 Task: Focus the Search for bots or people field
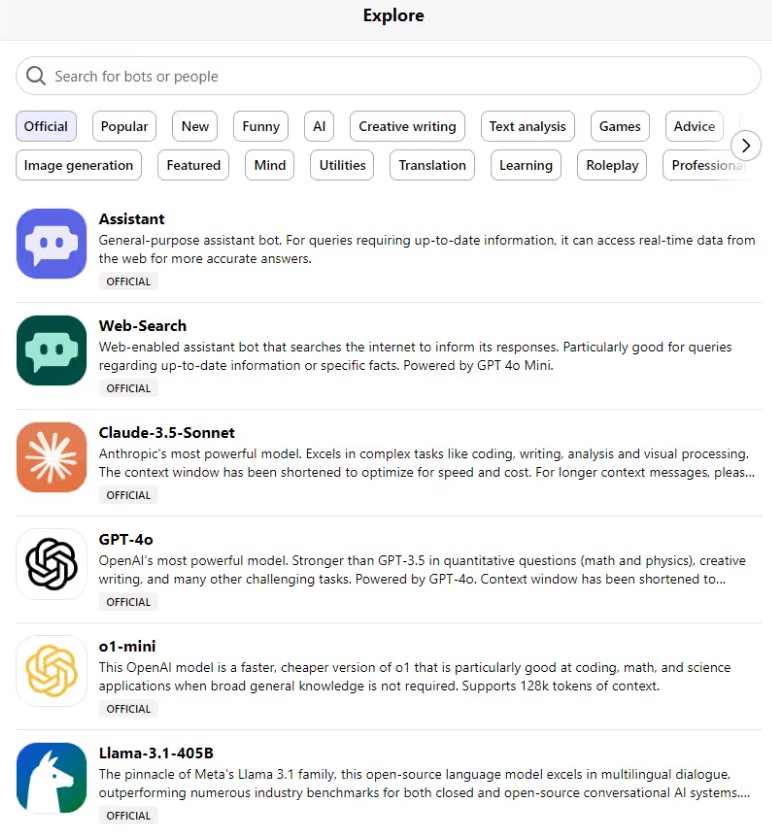click(x=400, y=76)
